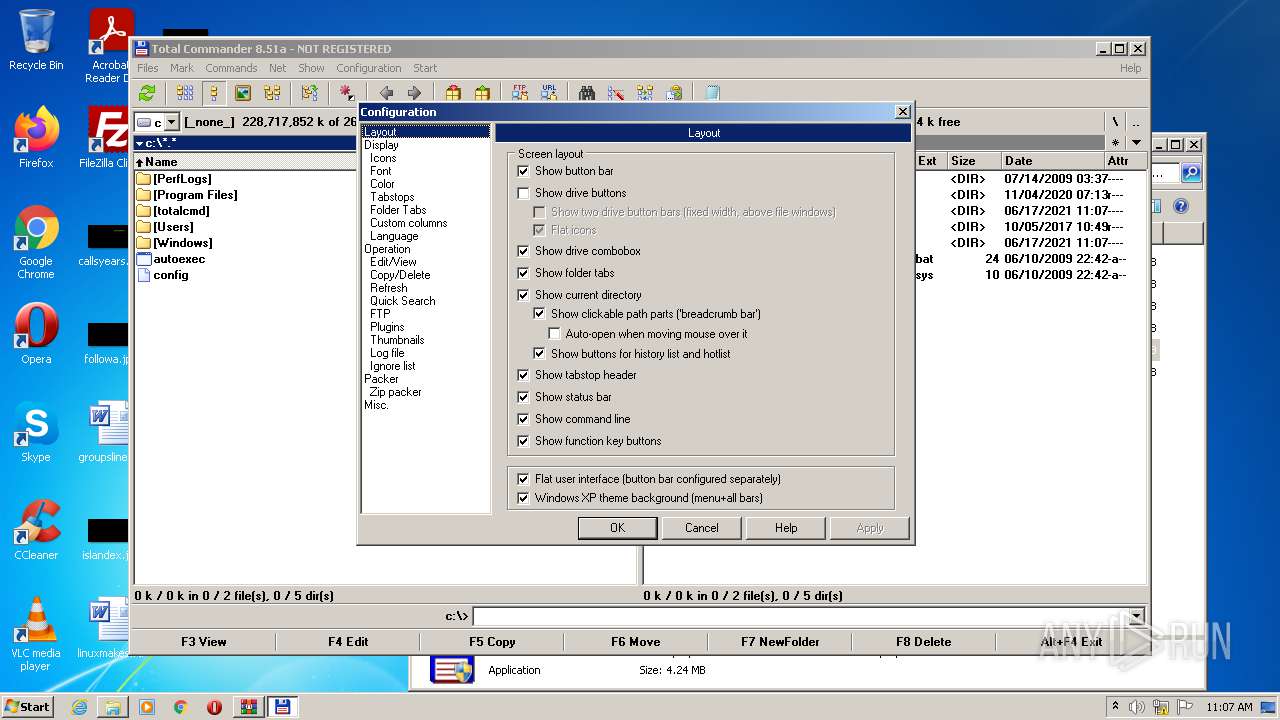Click the Total Commander floppy taskbar icon

coord(282,707)
